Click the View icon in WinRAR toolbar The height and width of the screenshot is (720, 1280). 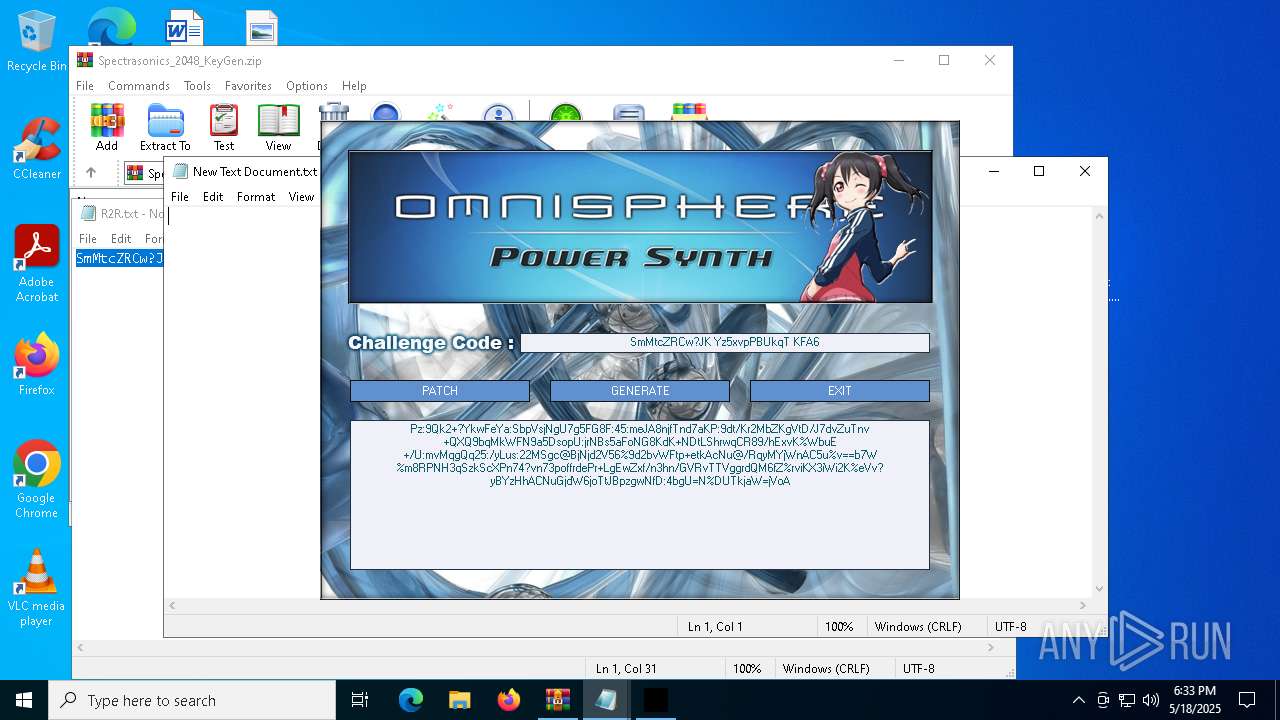click(278, 127)
